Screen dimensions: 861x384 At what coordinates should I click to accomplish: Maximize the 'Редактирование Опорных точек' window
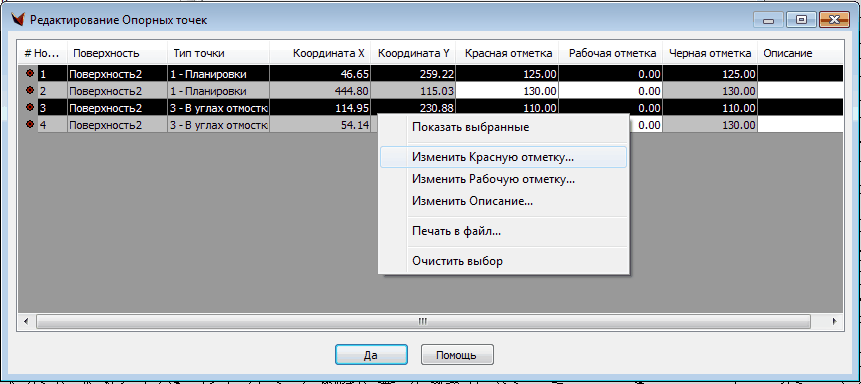[x=801, y=20]
